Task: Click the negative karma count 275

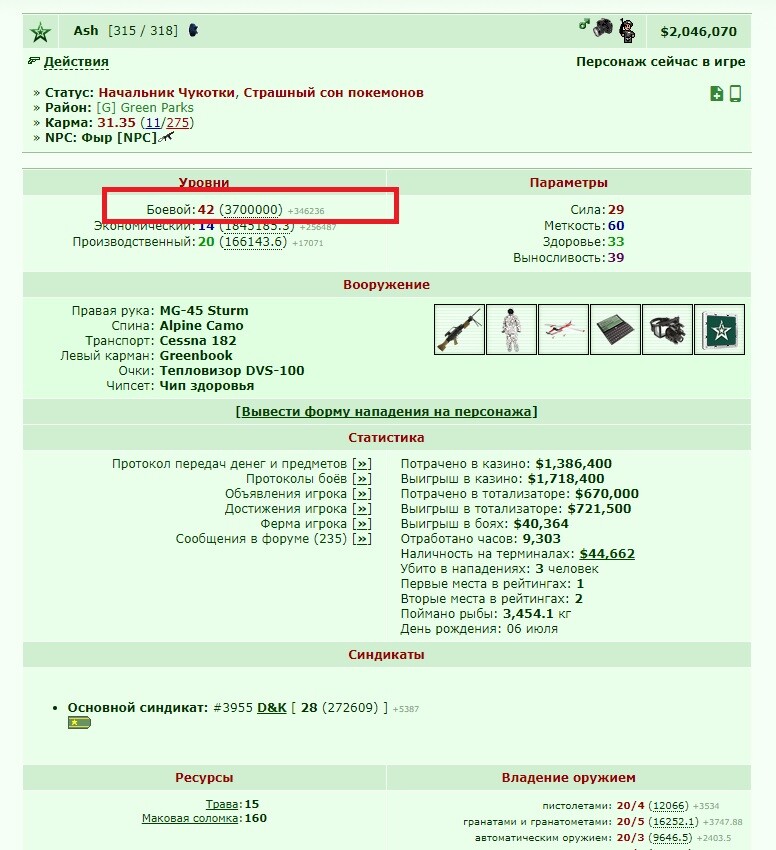Action: [177, 123]
